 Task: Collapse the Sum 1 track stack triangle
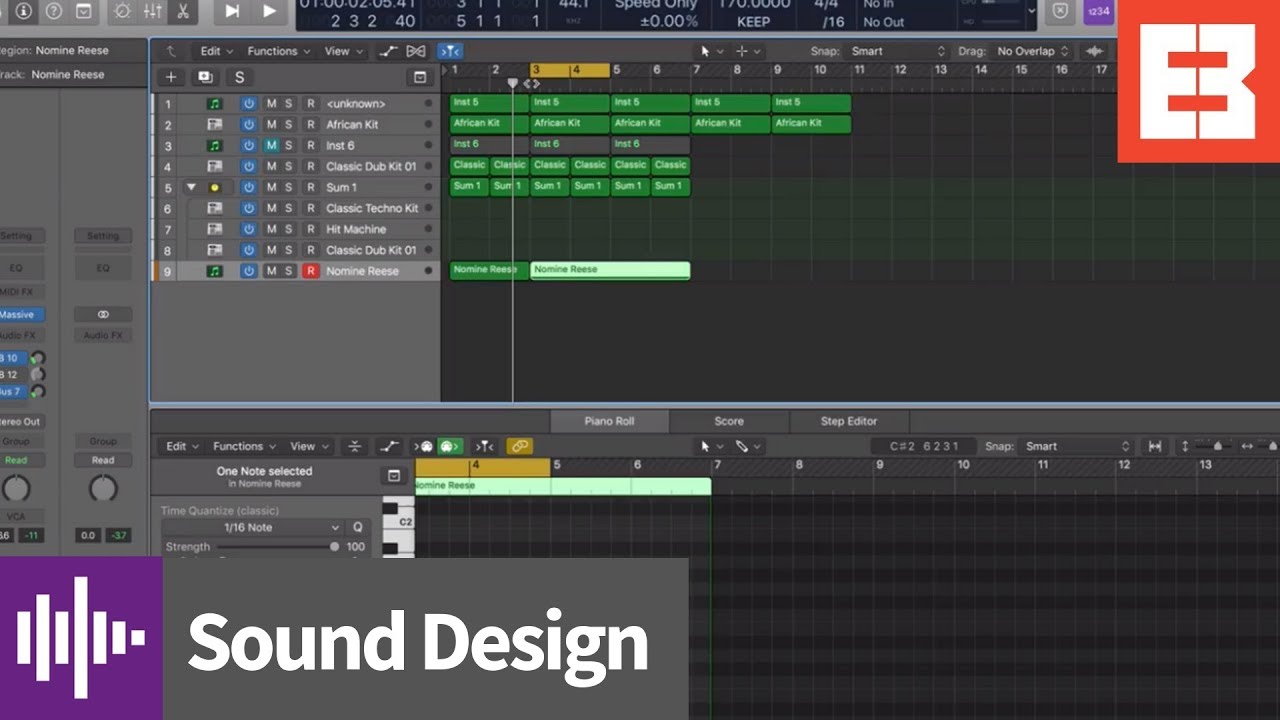coord(191,187)
